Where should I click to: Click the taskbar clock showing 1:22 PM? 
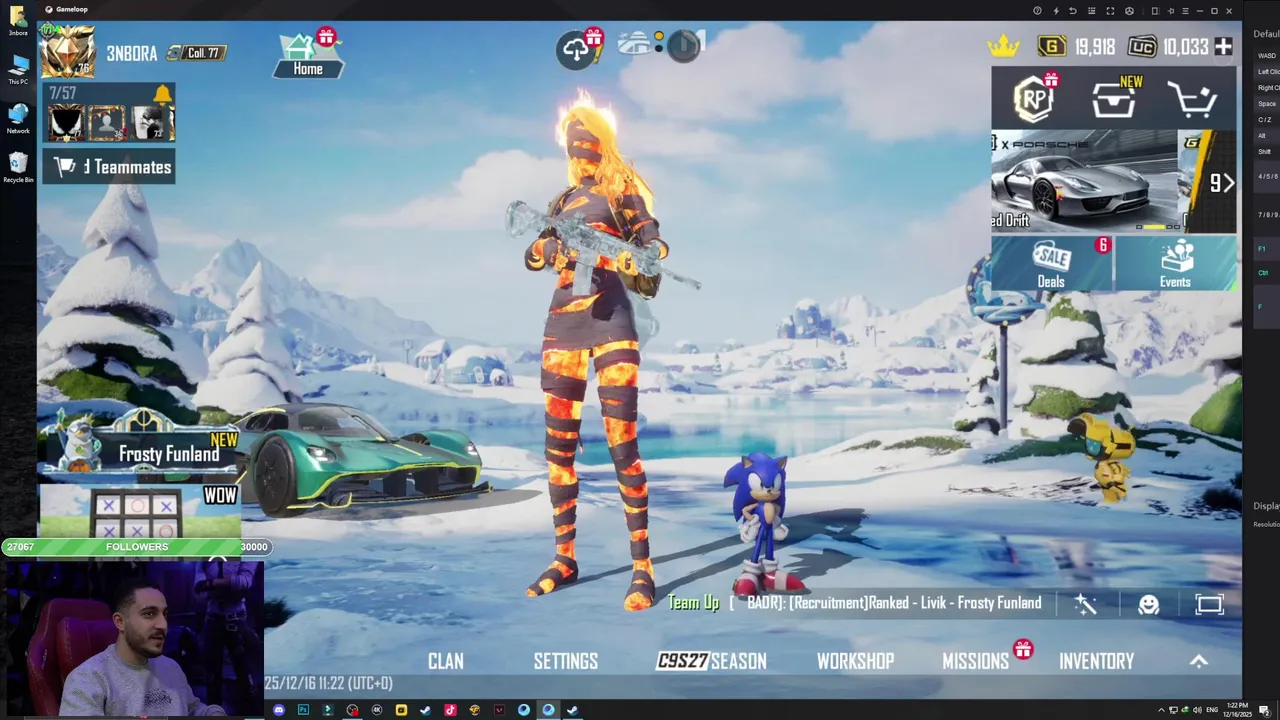[x=1237, y=710]
